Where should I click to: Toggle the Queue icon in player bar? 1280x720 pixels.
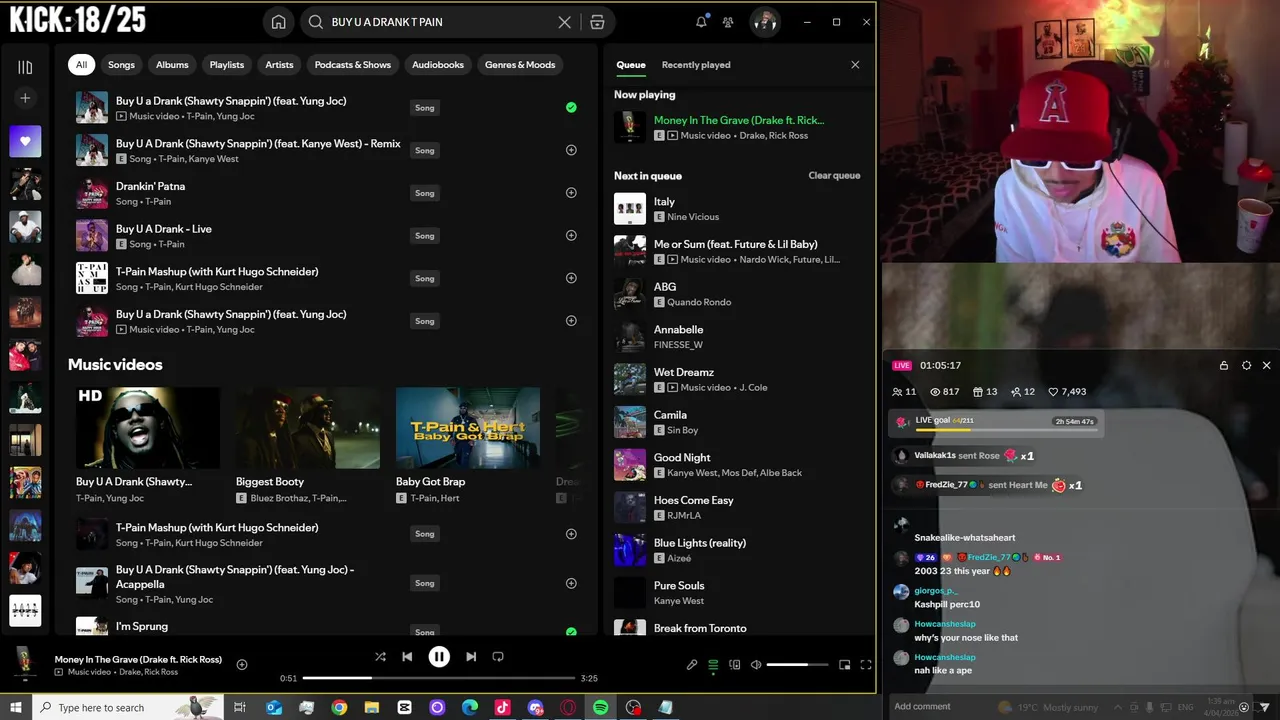(x=713, y=665)
